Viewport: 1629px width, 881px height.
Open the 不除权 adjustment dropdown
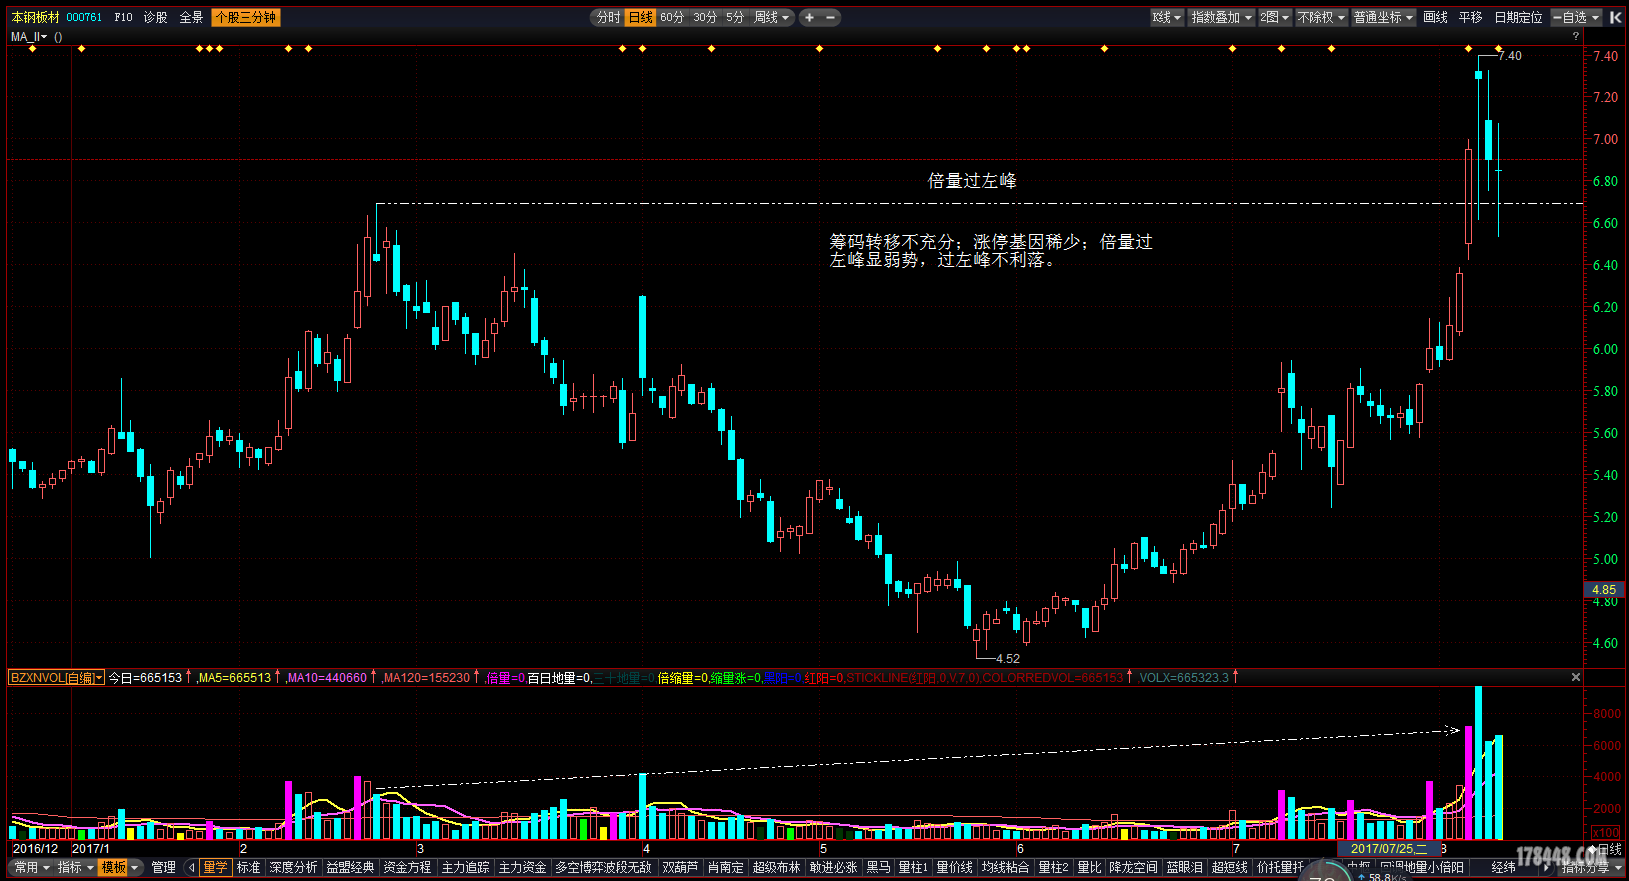point(1321,17)
